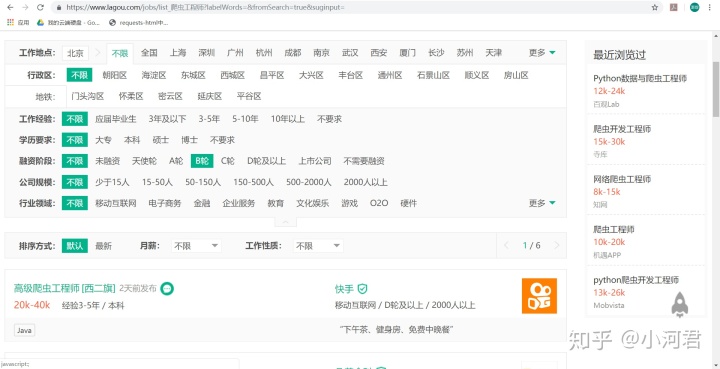Open recently viewed Python数据与爬虫工程师
Screen dimensions: 720x369
pos(640,78)
